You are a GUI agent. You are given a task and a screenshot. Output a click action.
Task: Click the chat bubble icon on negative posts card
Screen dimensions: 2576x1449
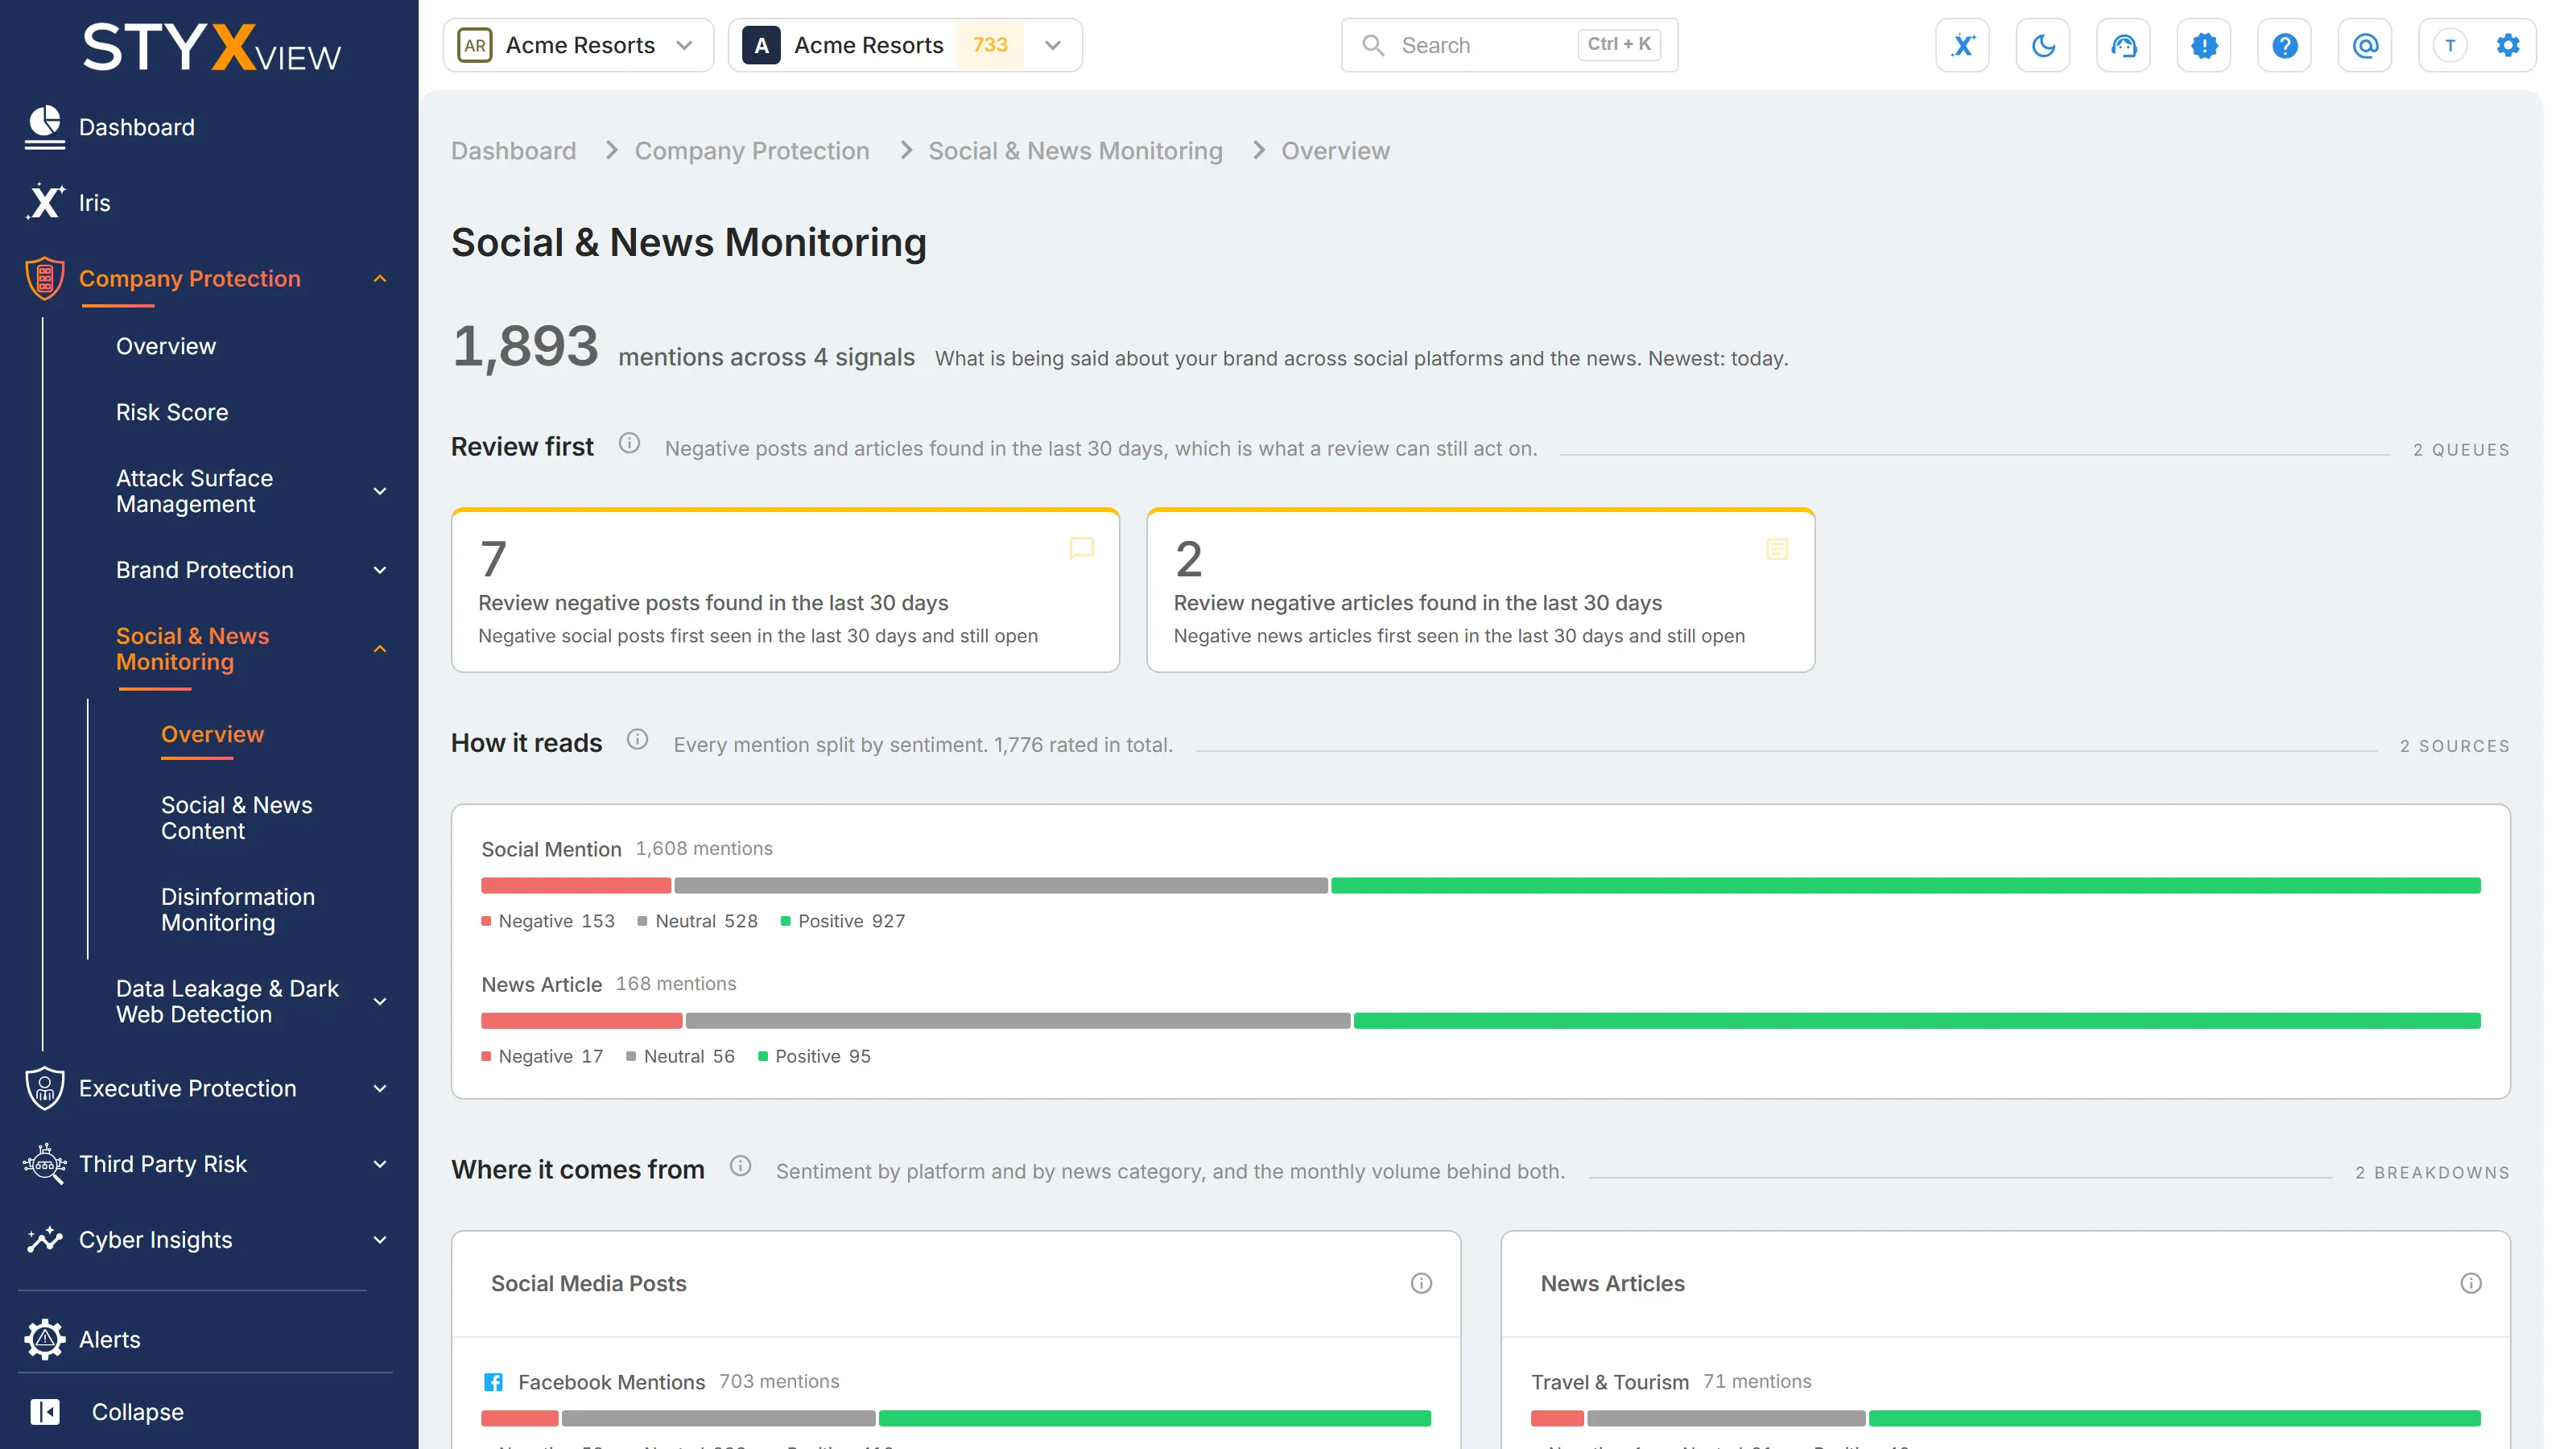click(x=1081, y=548)
